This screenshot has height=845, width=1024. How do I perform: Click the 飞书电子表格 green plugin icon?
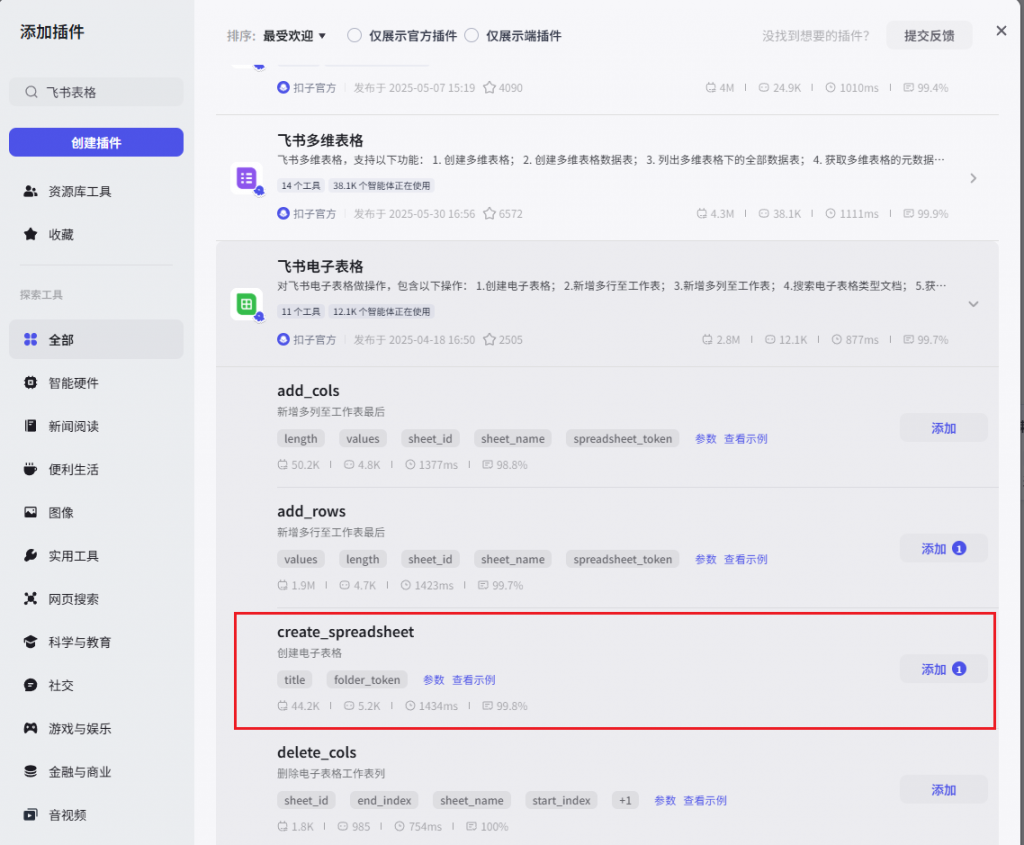coord(246,304)
